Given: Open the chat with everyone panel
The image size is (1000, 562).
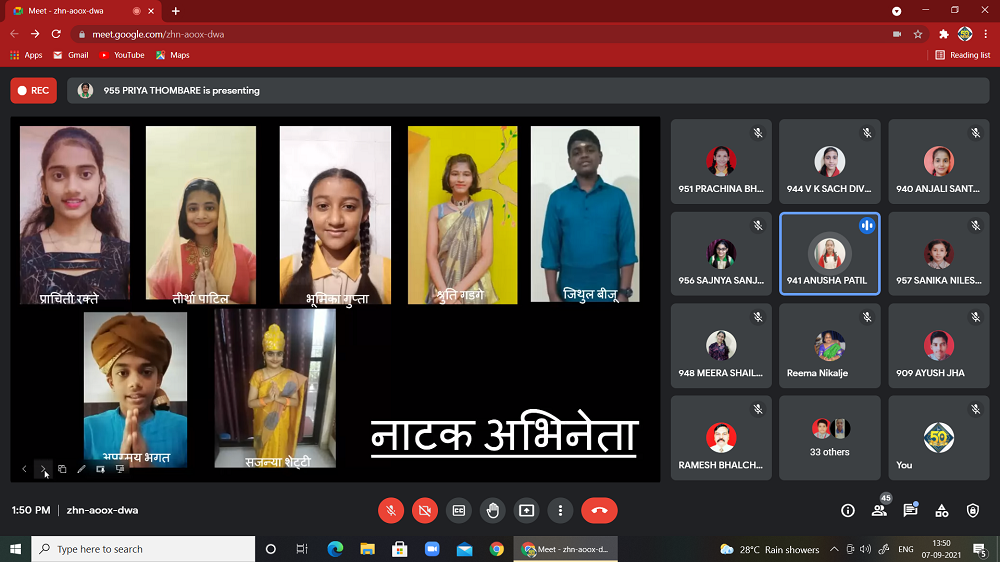Looking at the screenshot, I should [910, 510].
